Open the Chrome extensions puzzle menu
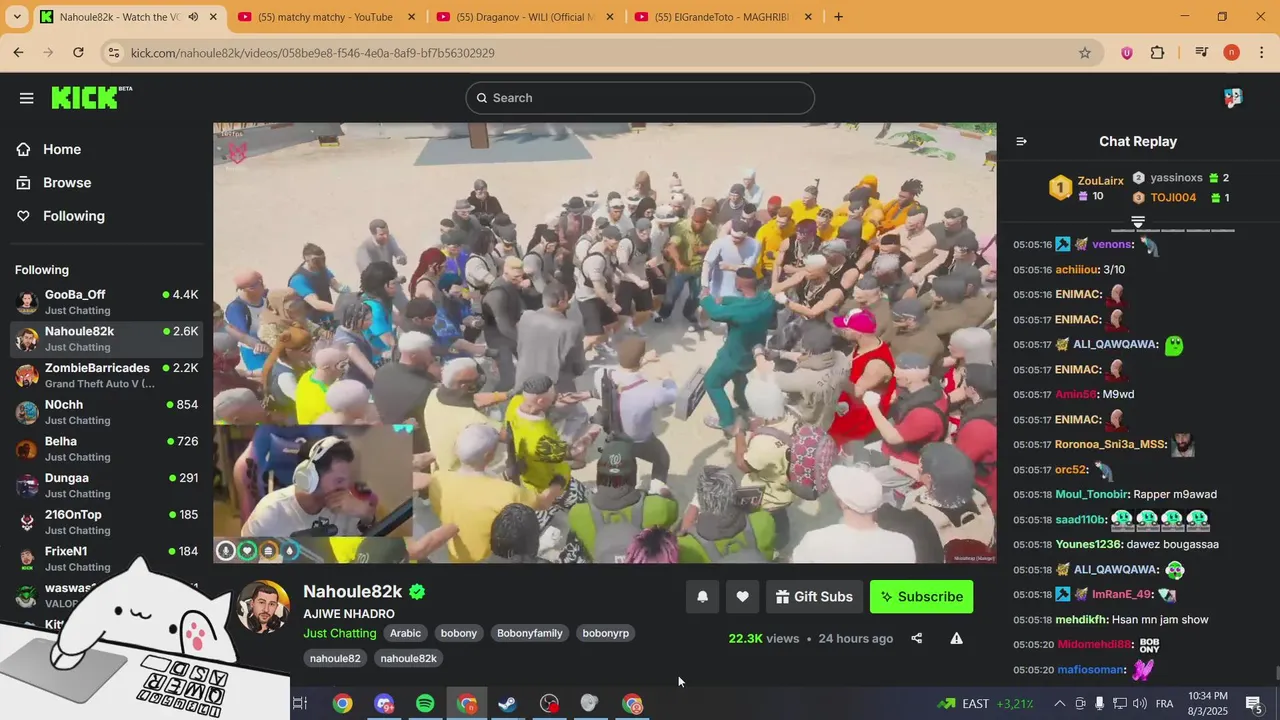The height and width of the screenshot is (720, 1280). tap(1157, 53)
